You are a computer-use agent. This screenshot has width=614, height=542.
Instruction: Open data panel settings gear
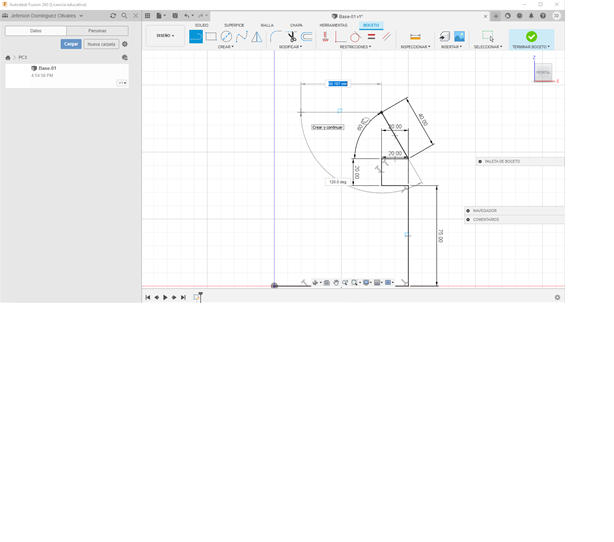(125, 44)
